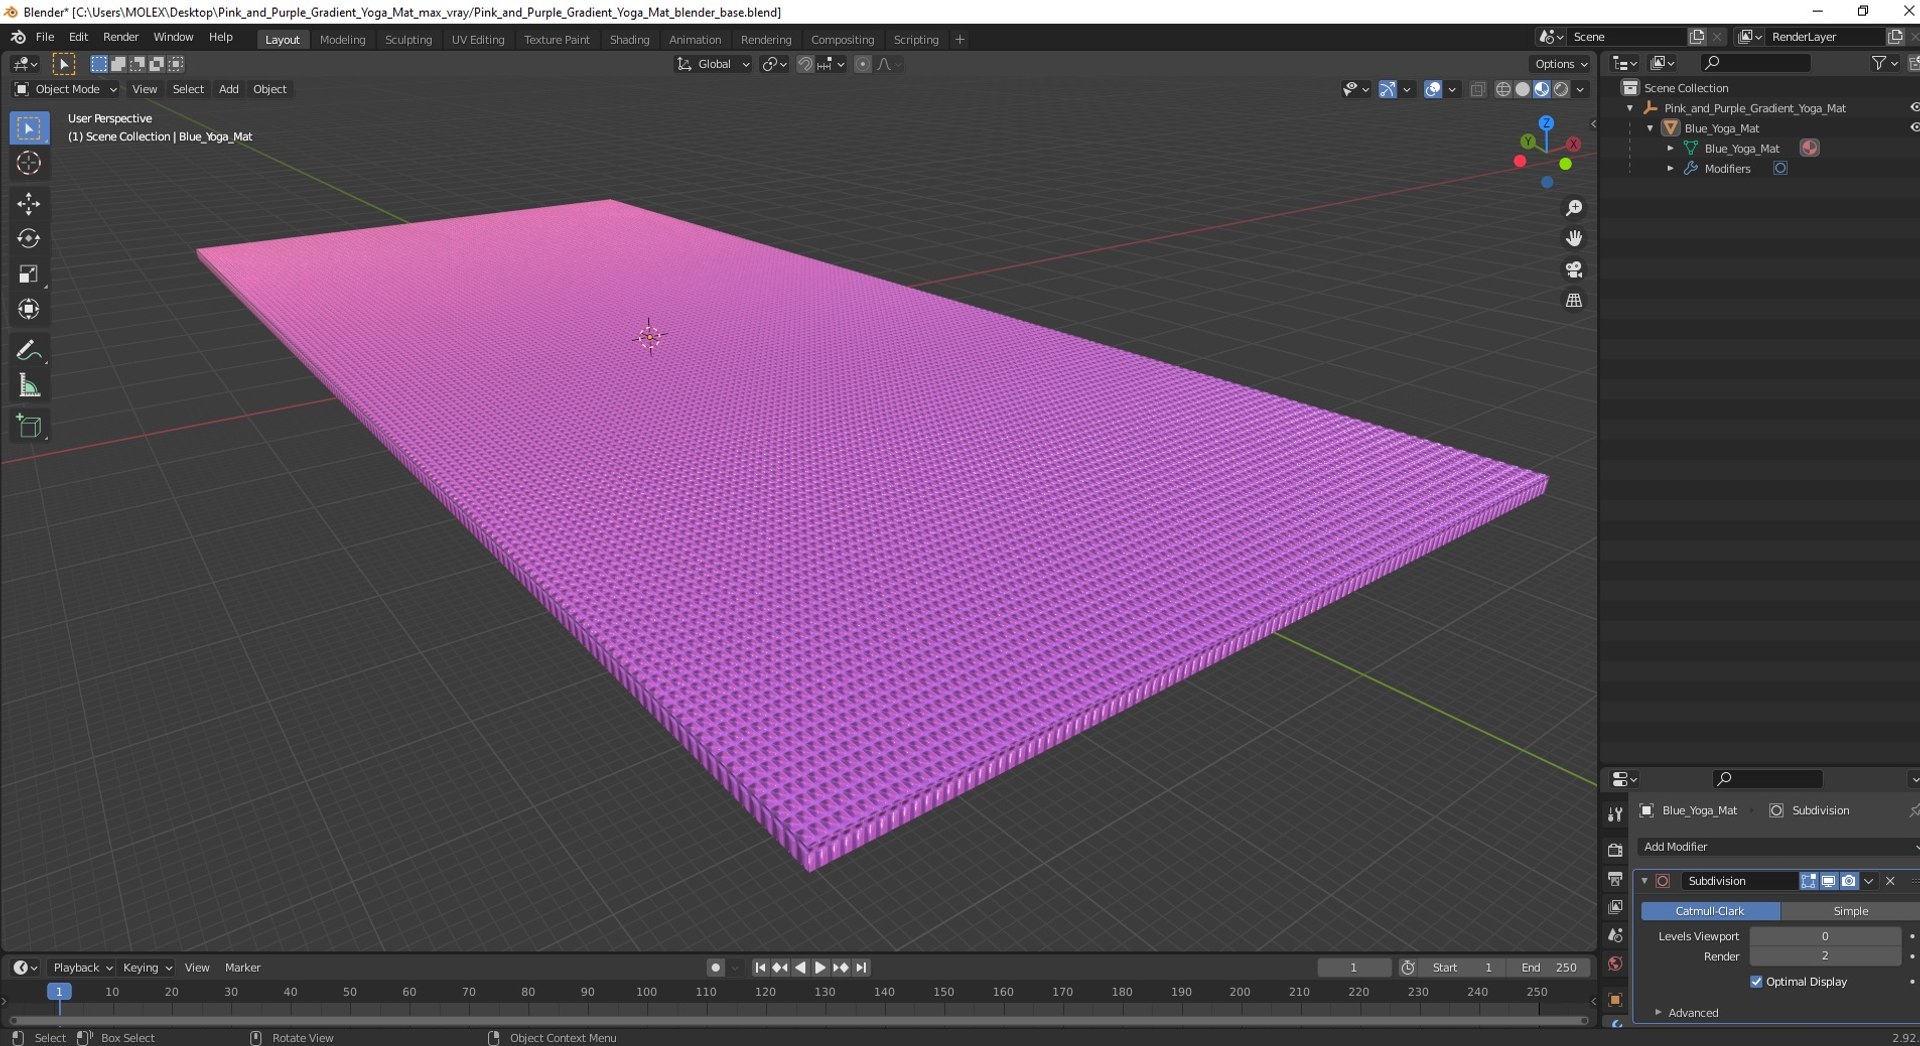This screenshot has width=1920, height=1046.
Task: Select the Move tool in the toolbar
Action: pos(28,203)
